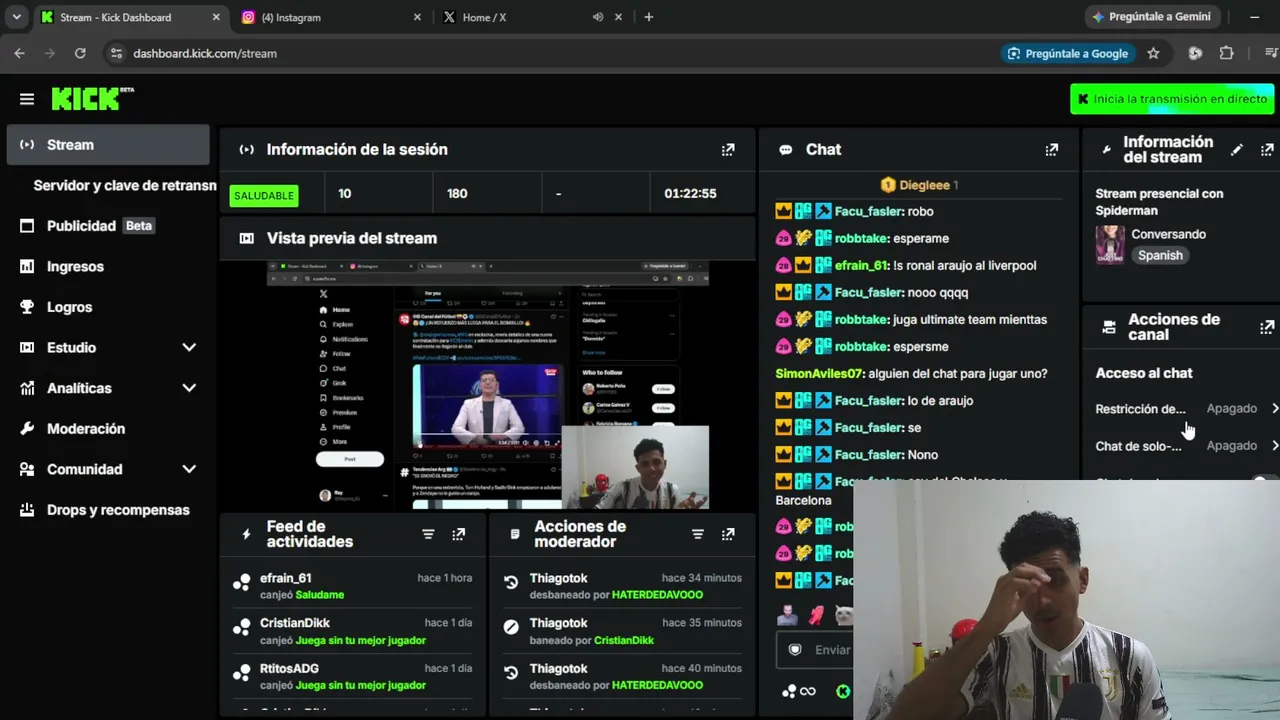Click the Spanish language tag
Screen dimensions: 1280x720
click(1160, 255)
